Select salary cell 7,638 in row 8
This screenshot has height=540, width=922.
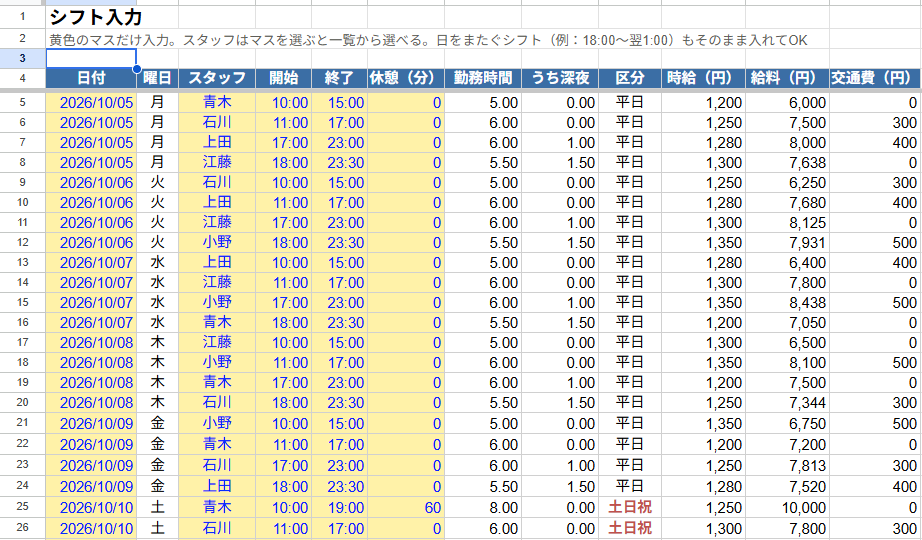[787, 162]
